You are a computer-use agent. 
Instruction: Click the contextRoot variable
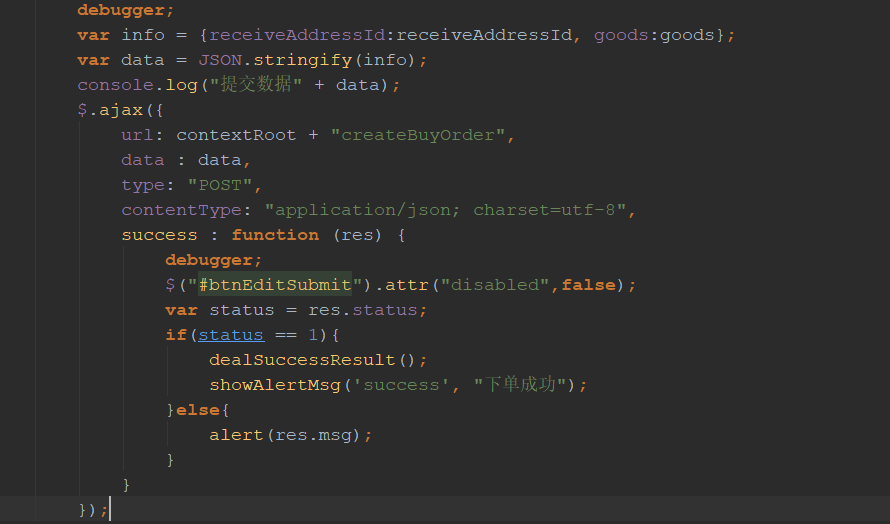coord(236,135)
